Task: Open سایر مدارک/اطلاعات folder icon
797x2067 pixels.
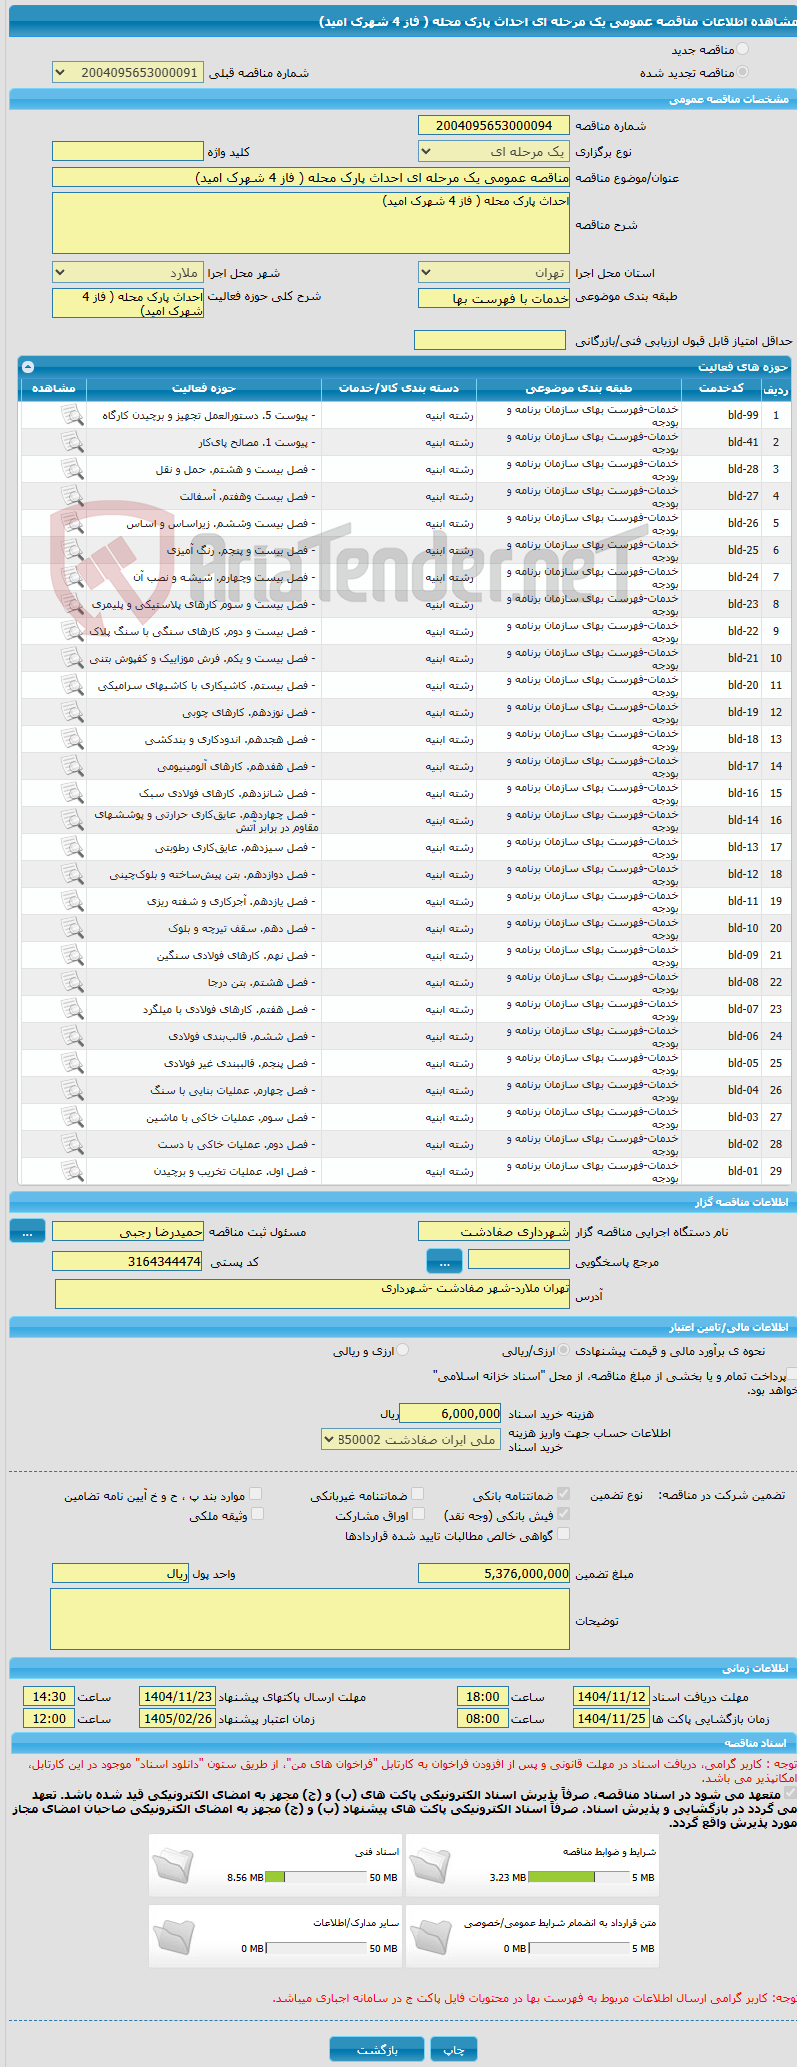Action: tap(173, 1937)
